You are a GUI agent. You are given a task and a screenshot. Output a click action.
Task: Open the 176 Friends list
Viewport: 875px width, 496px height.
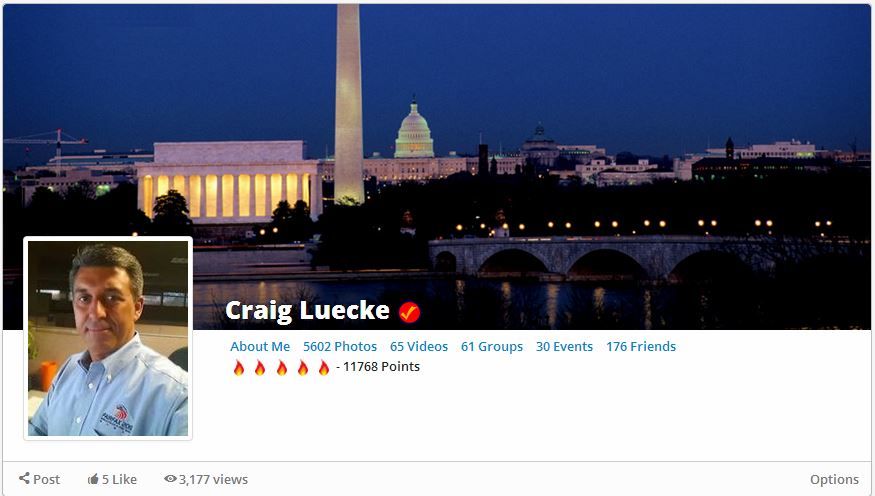coord(641,346)
